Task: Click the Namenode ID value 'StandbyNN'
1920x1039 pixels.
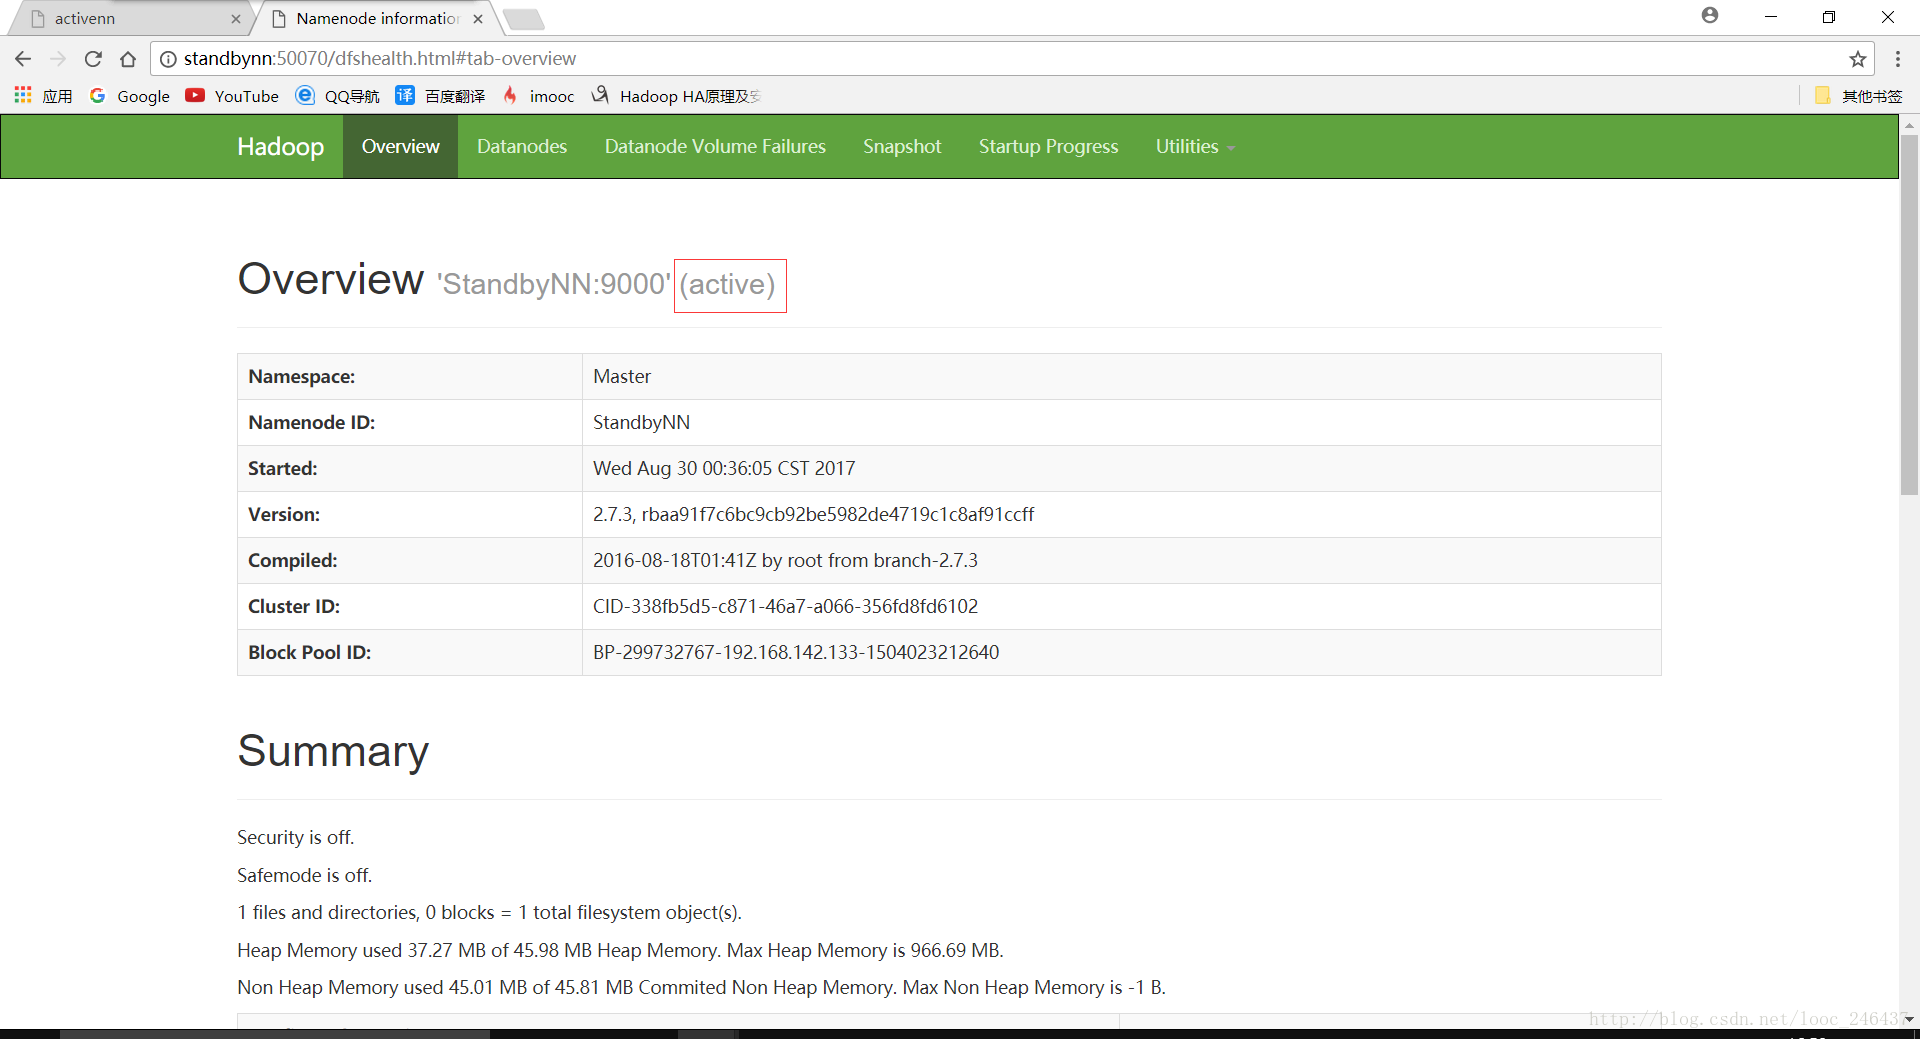Action: [641, 423]
